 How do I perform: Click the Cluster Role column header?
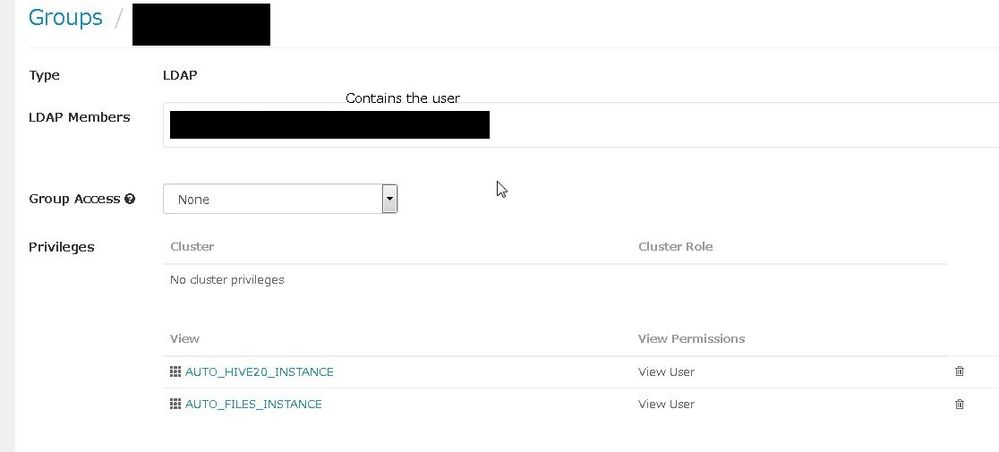click(x=675, y=246)
